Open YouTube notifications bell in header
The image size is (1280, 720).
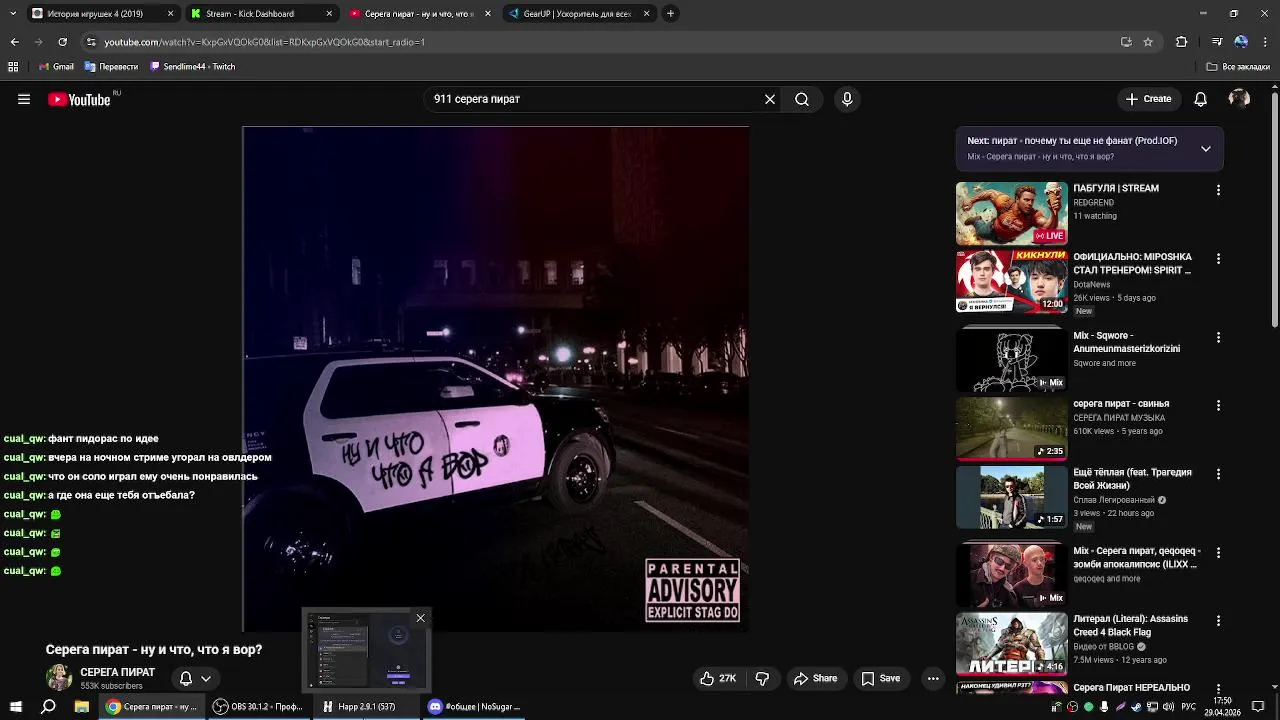pyautogui.click(x=1201, y=99)
